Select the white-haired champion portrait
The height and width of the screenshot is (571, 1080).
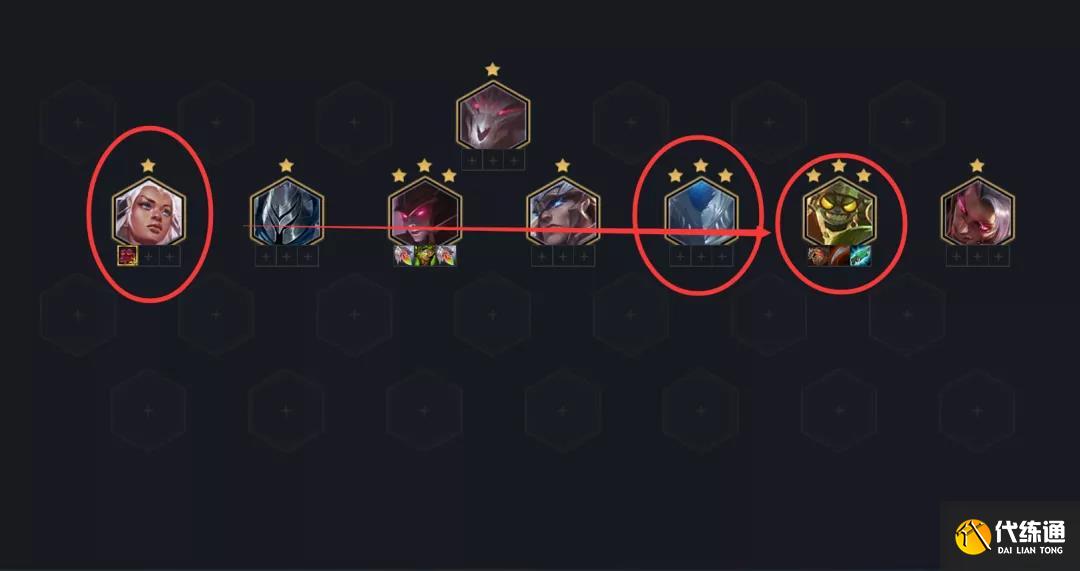coord(149,211)
